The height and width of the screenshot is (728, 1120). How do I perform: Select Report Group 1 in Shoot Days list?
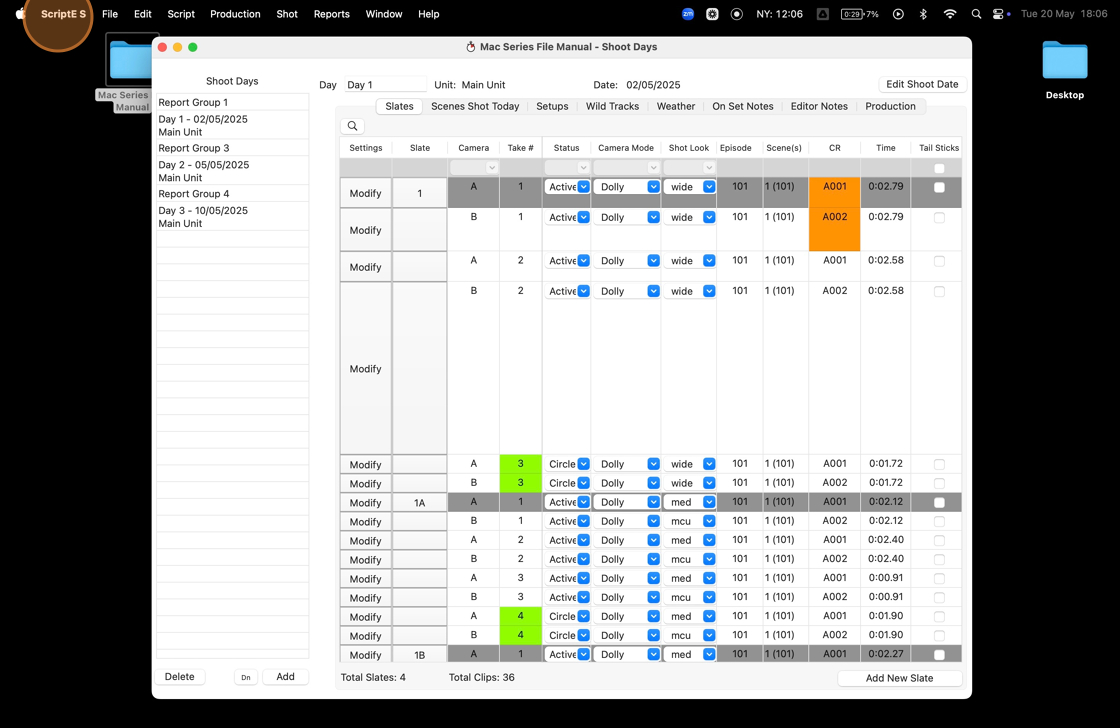[x=232, y=102]
